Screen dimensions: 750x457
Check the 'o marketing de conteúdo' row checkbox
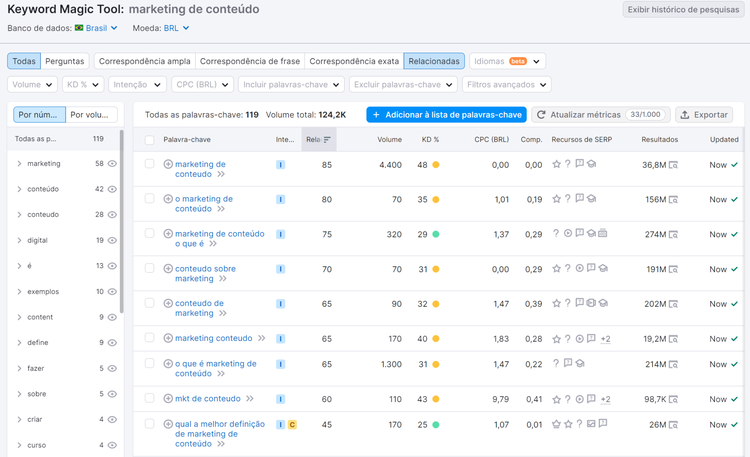click(150, 198)
